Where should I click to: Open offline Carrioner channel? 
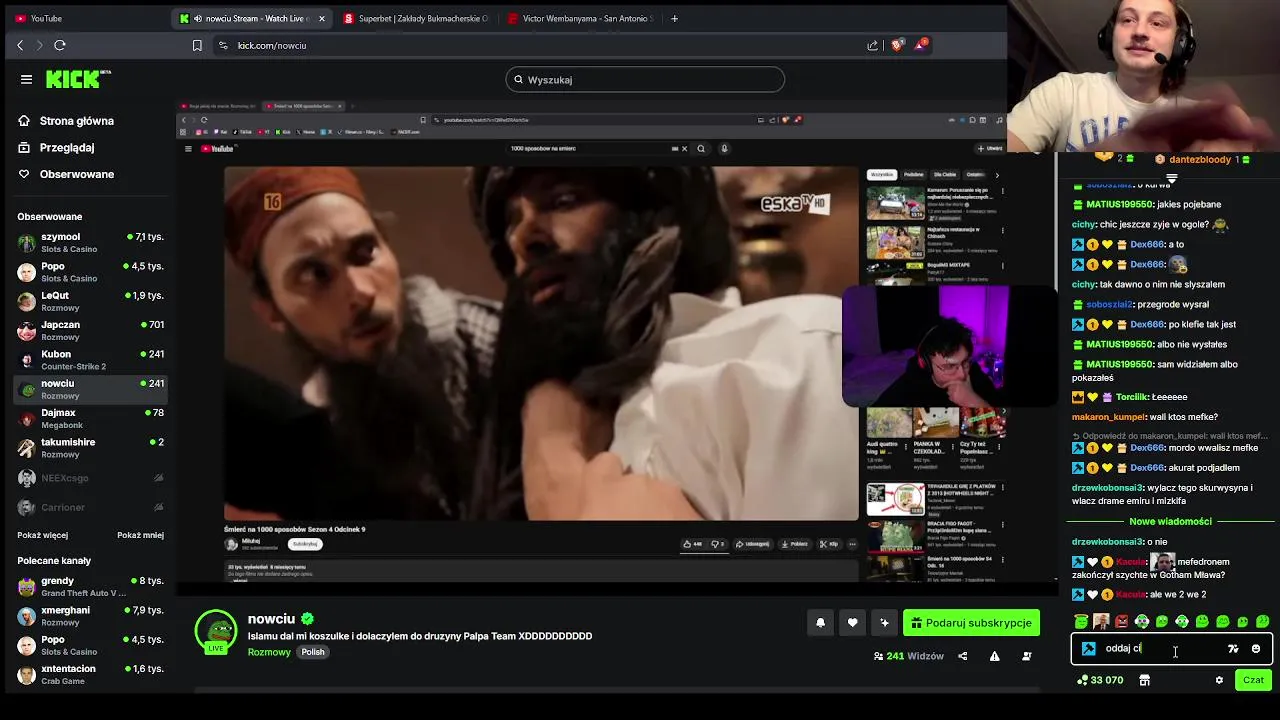[90, 507]
